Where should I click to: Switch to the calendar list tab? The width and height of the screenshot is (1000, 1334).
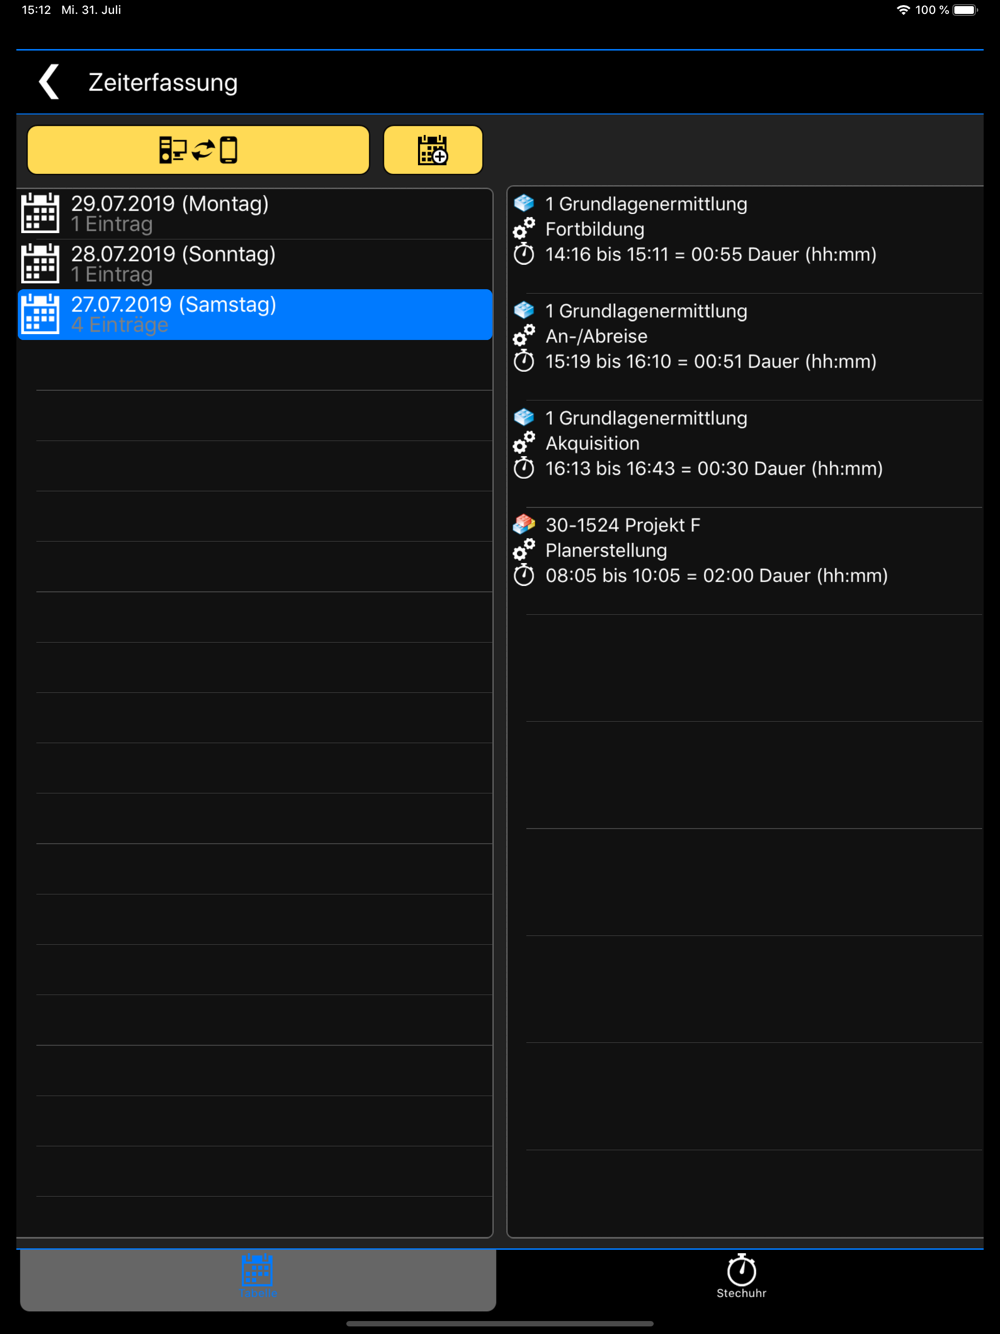pos(258,1277)
